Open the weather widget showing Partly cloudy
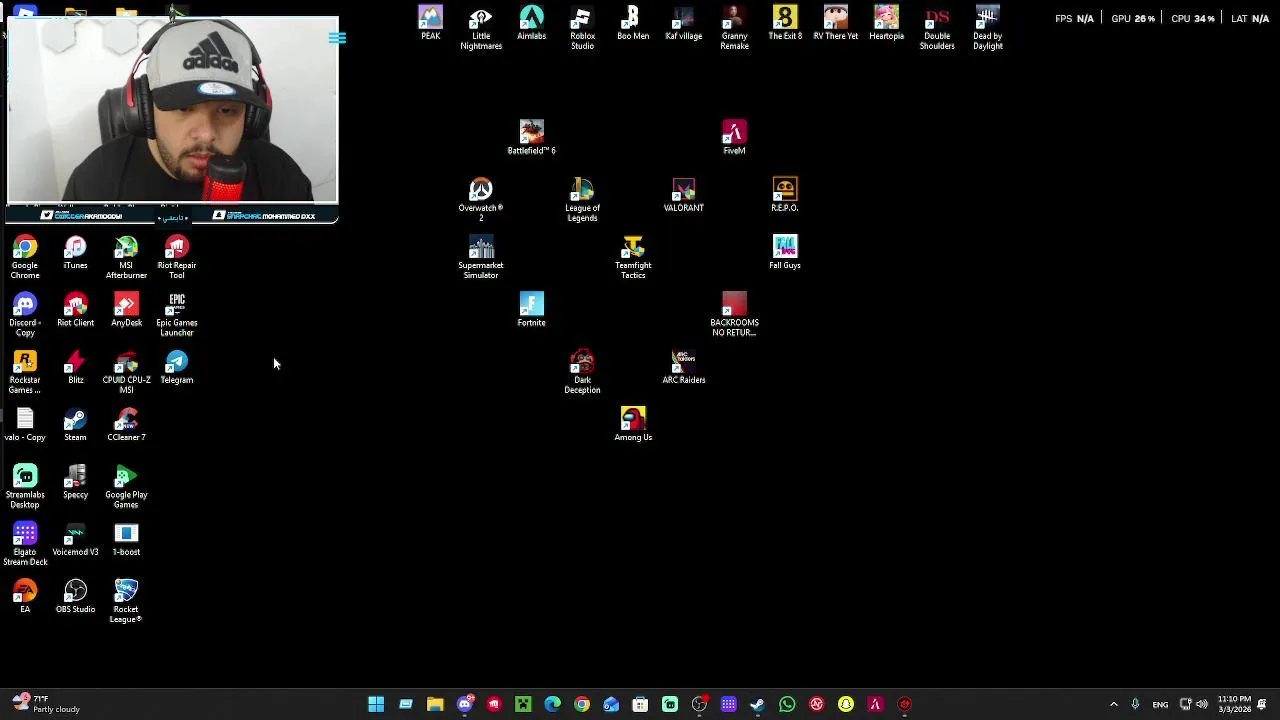This screenshot has width=1280, height=720. tap(45, 704)
